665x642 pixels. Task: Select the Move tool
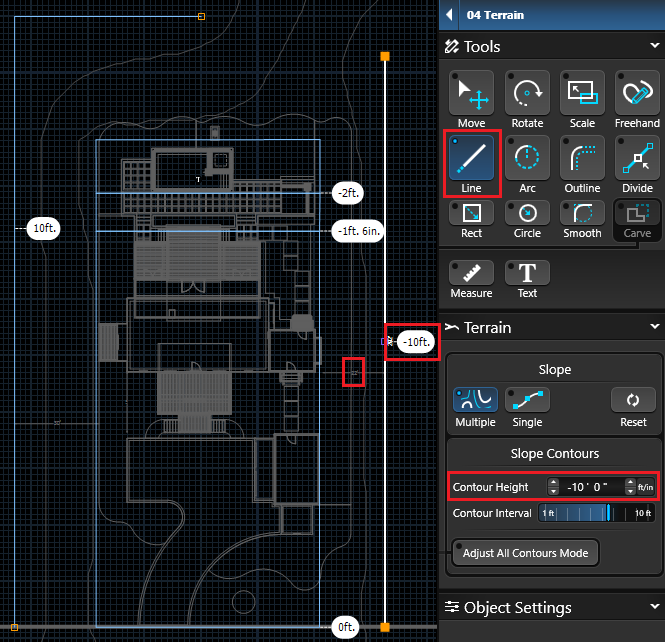471,95
